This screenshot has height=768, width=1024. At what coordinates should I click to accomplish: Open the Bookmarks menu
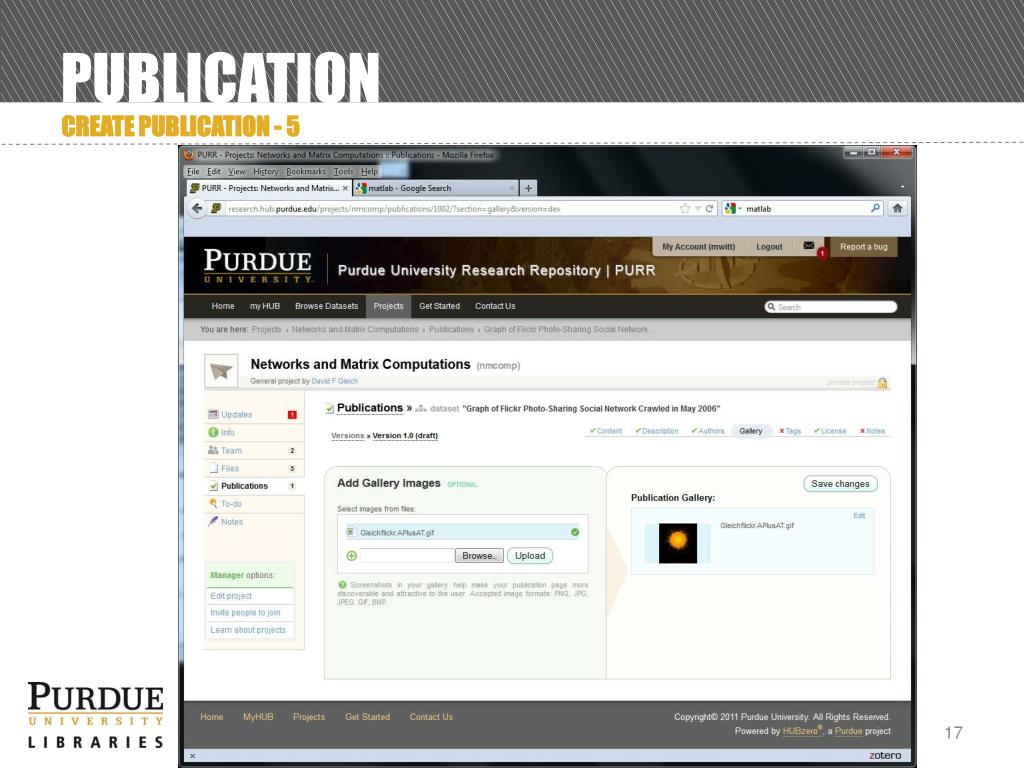coord(306,172)
